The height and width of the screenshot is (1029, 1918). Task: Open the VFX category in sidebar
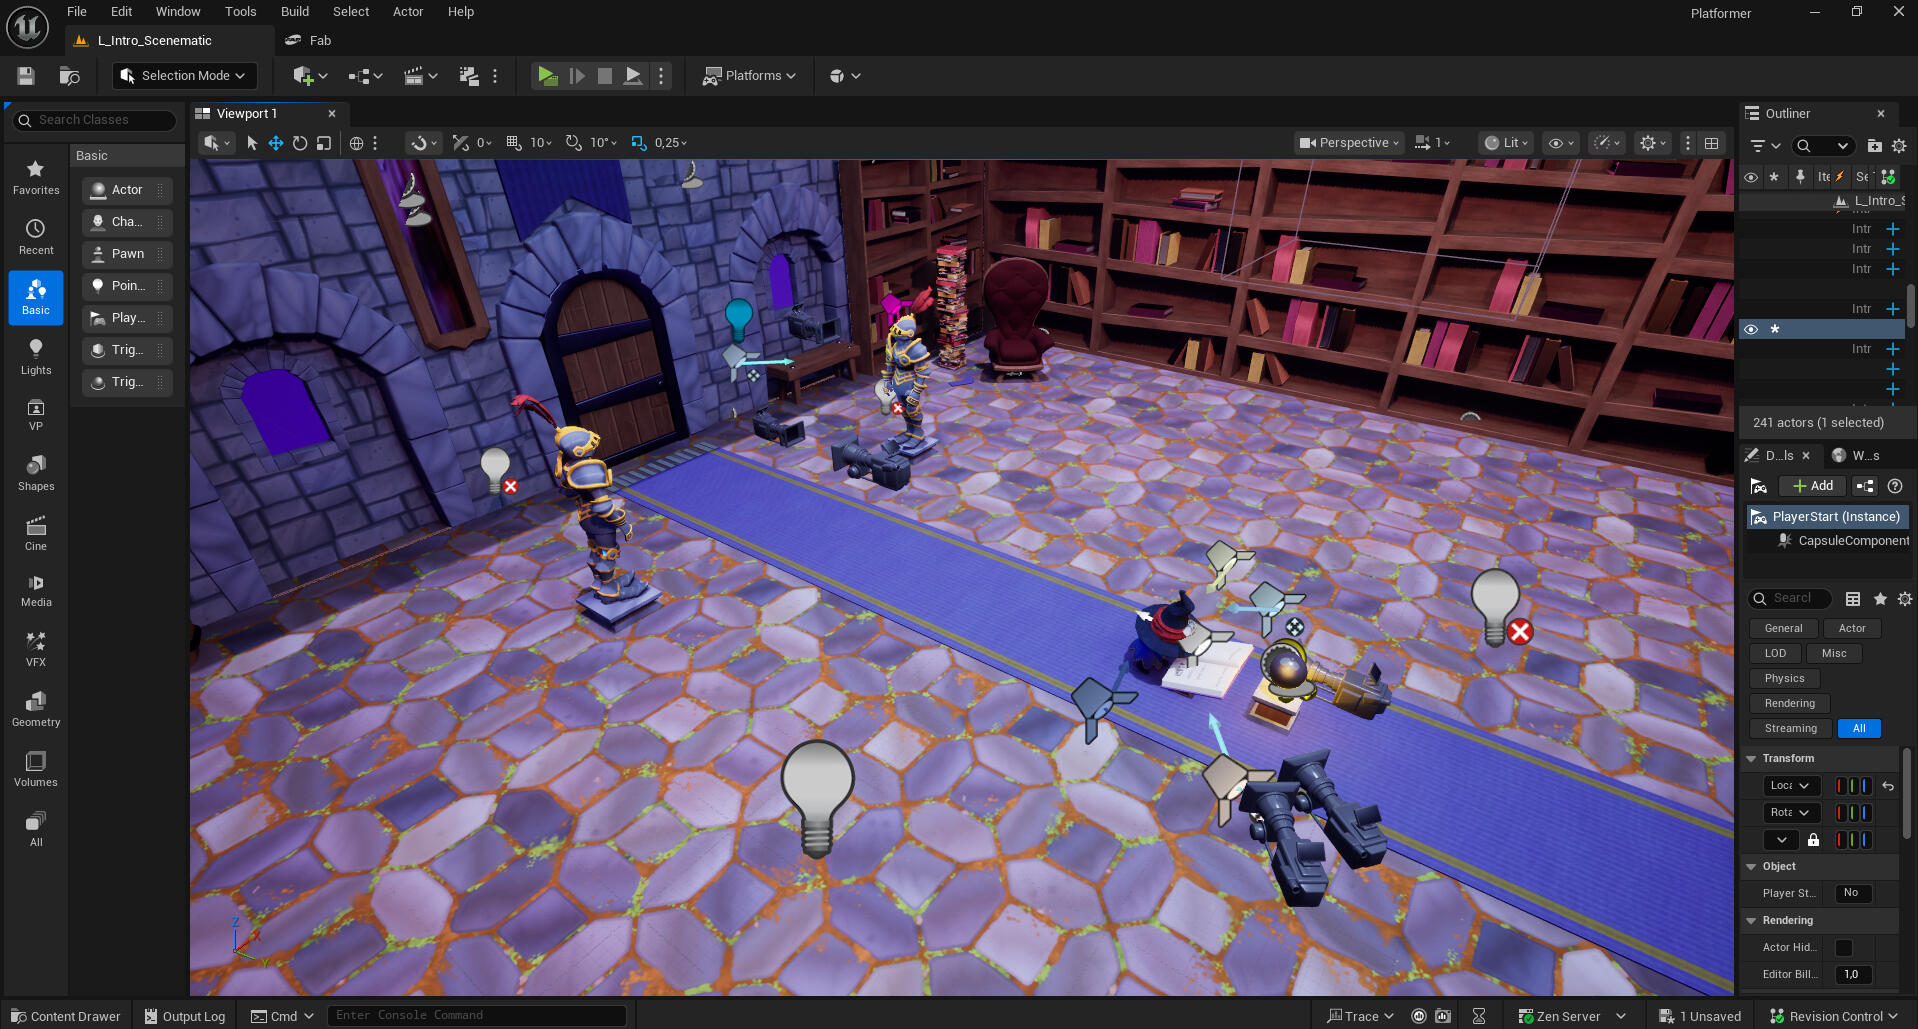pos(36,648)
